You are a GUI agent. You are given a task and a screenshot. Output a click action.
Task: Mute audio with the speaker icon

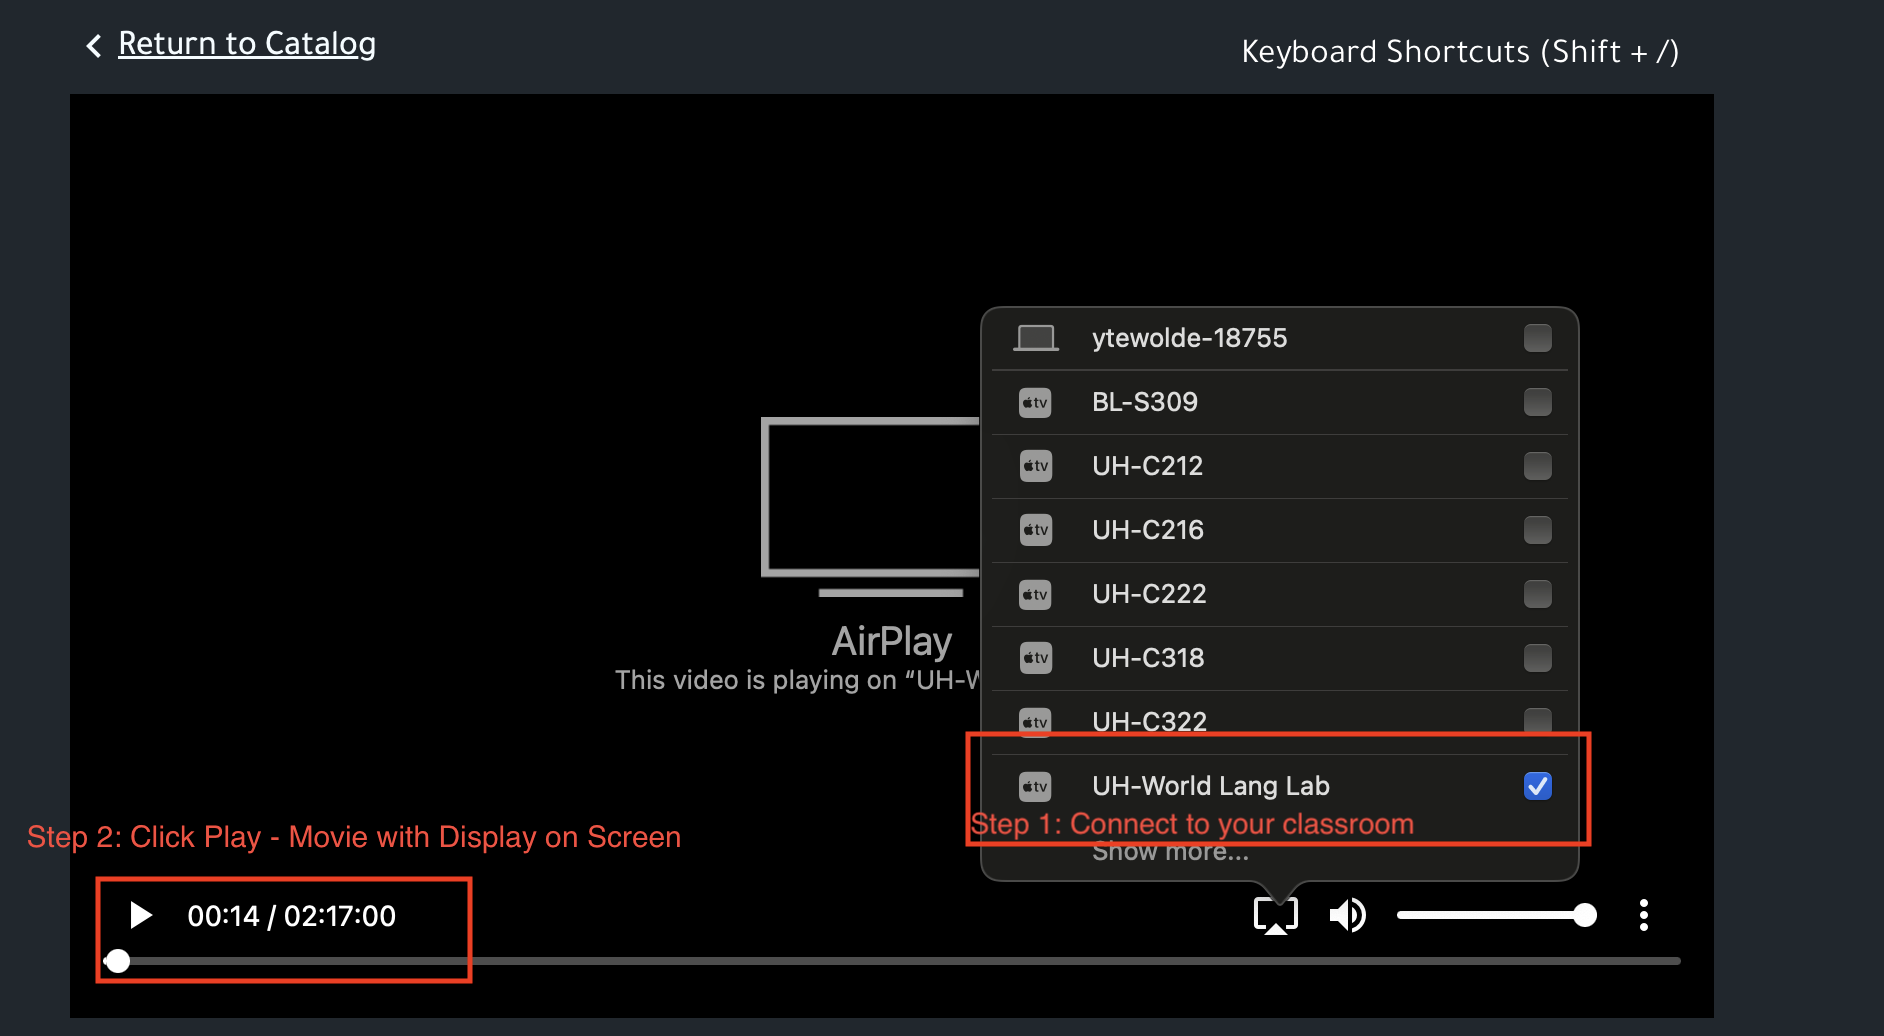(1347, 915)
